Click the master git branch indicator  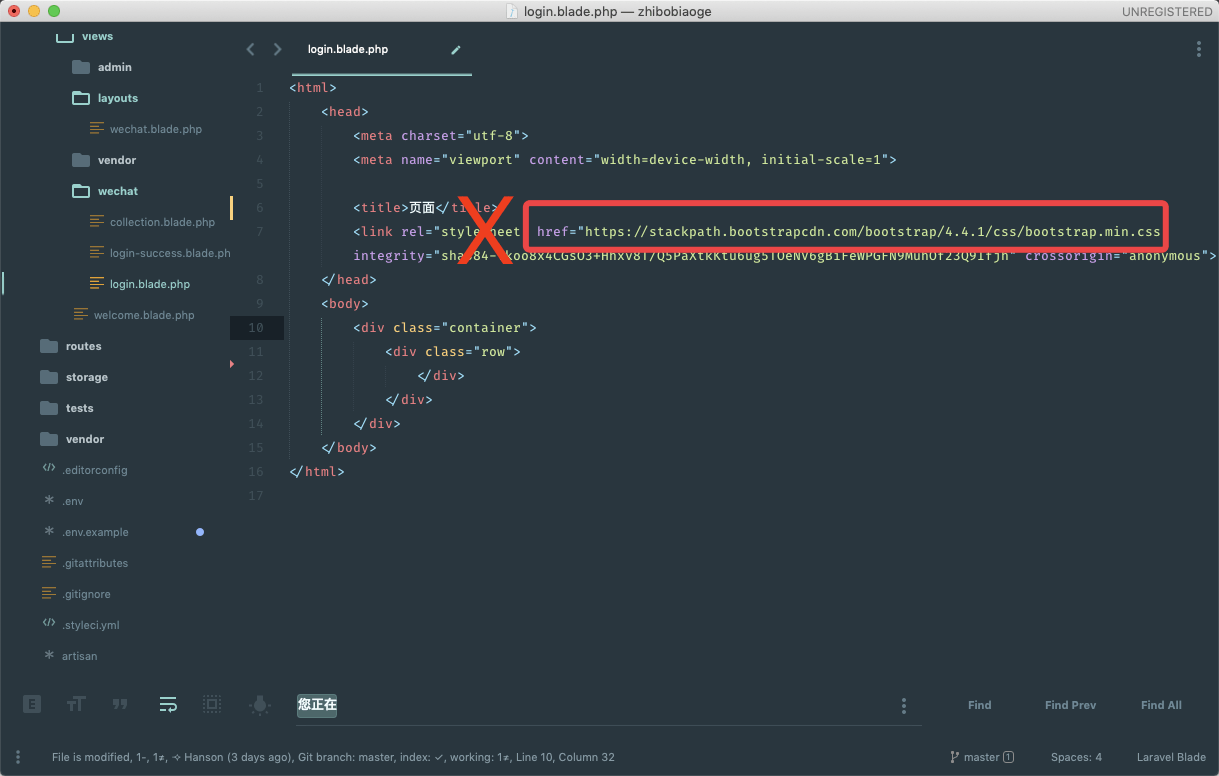pos(981,757)
